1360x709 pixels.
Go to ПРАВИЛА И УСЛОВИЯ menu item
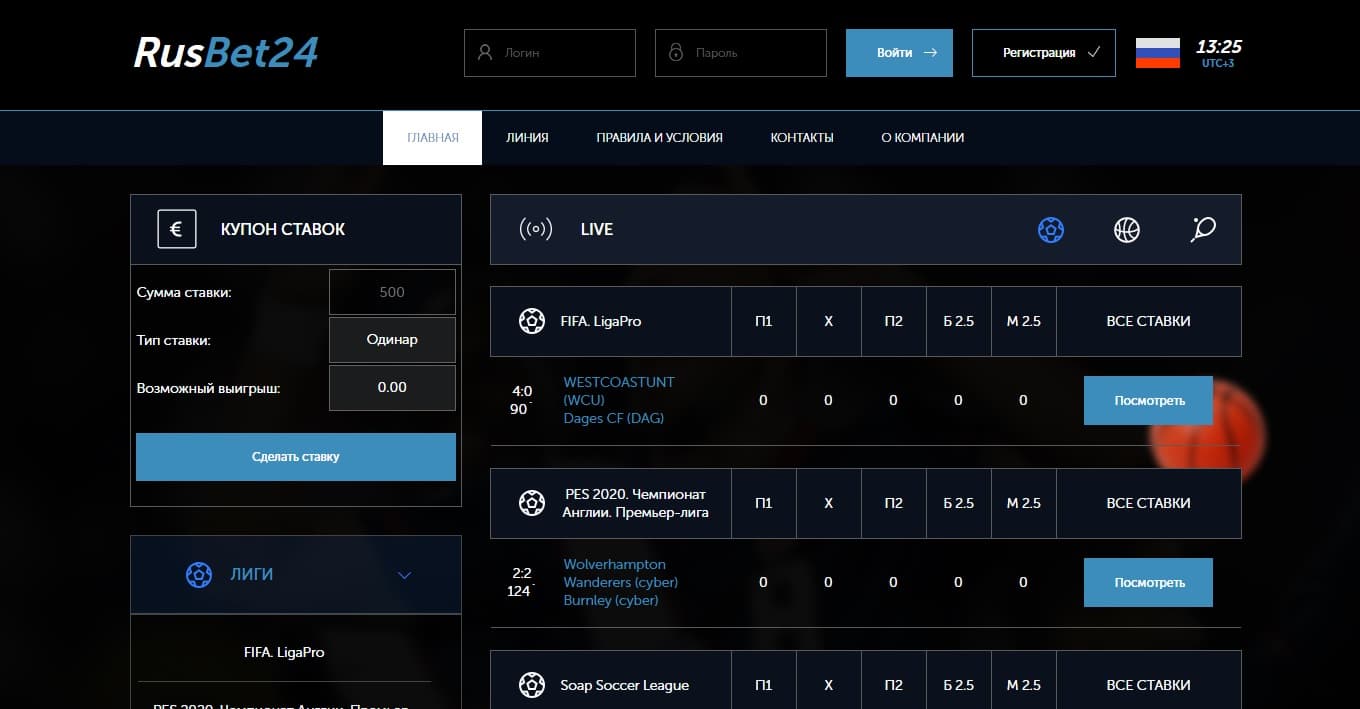point(659,138)
